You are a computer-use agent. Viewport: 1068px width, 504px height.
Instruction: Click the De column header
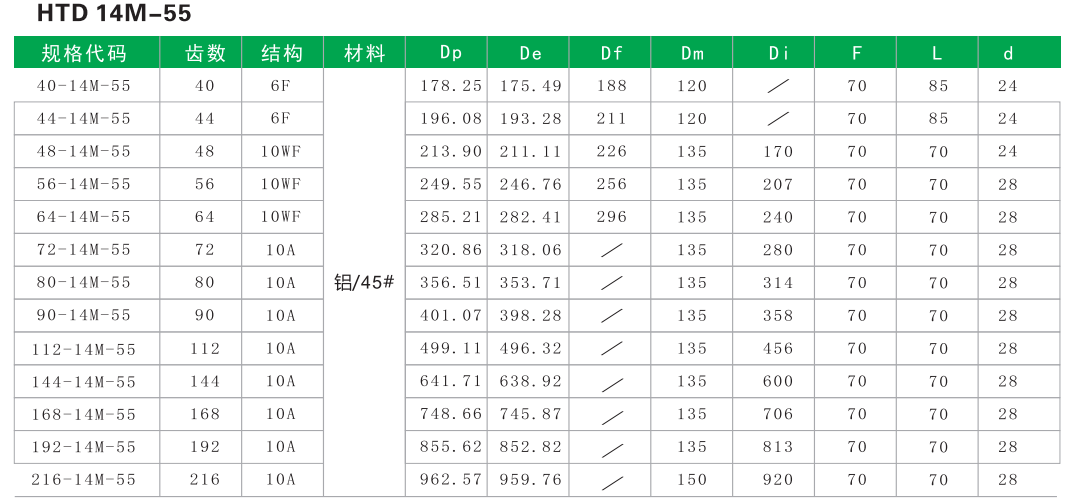(x=530, y=53)
